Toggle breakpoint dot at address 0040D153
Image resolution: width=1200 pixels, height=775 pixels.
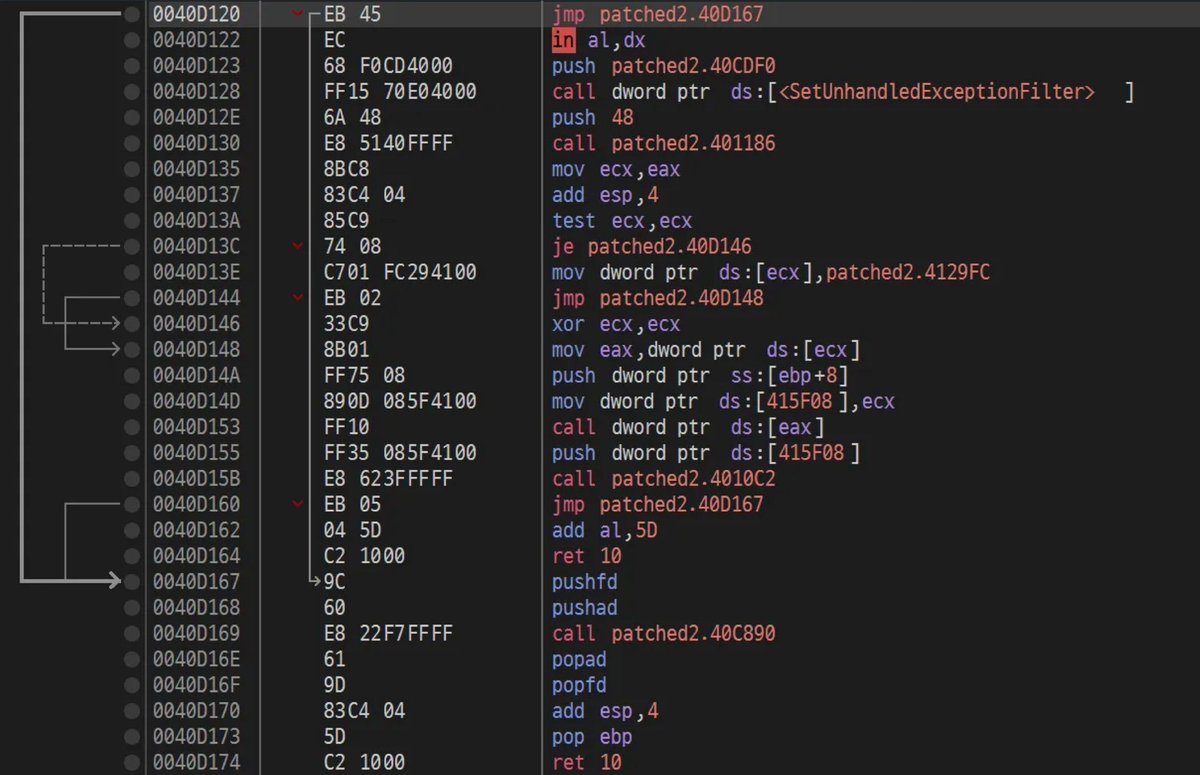point(132,427)
